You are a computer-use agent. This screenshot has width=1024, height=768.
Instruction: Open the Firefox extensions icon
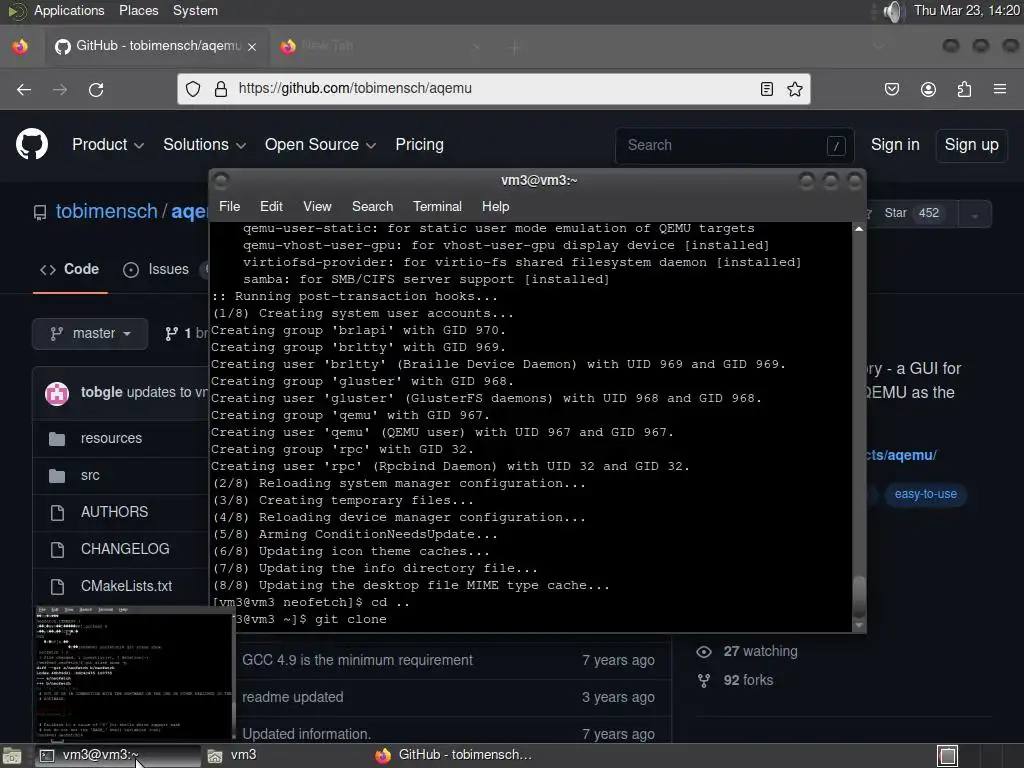point(964,89)
